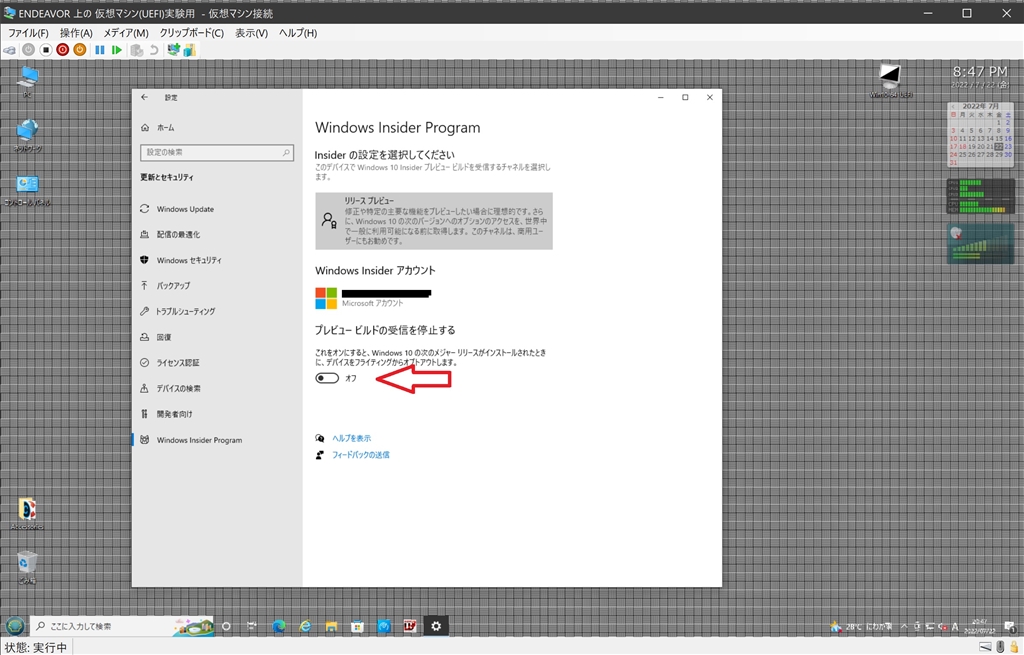Click the Settings back arrow
1024x655 pixels.
[144, 97]
